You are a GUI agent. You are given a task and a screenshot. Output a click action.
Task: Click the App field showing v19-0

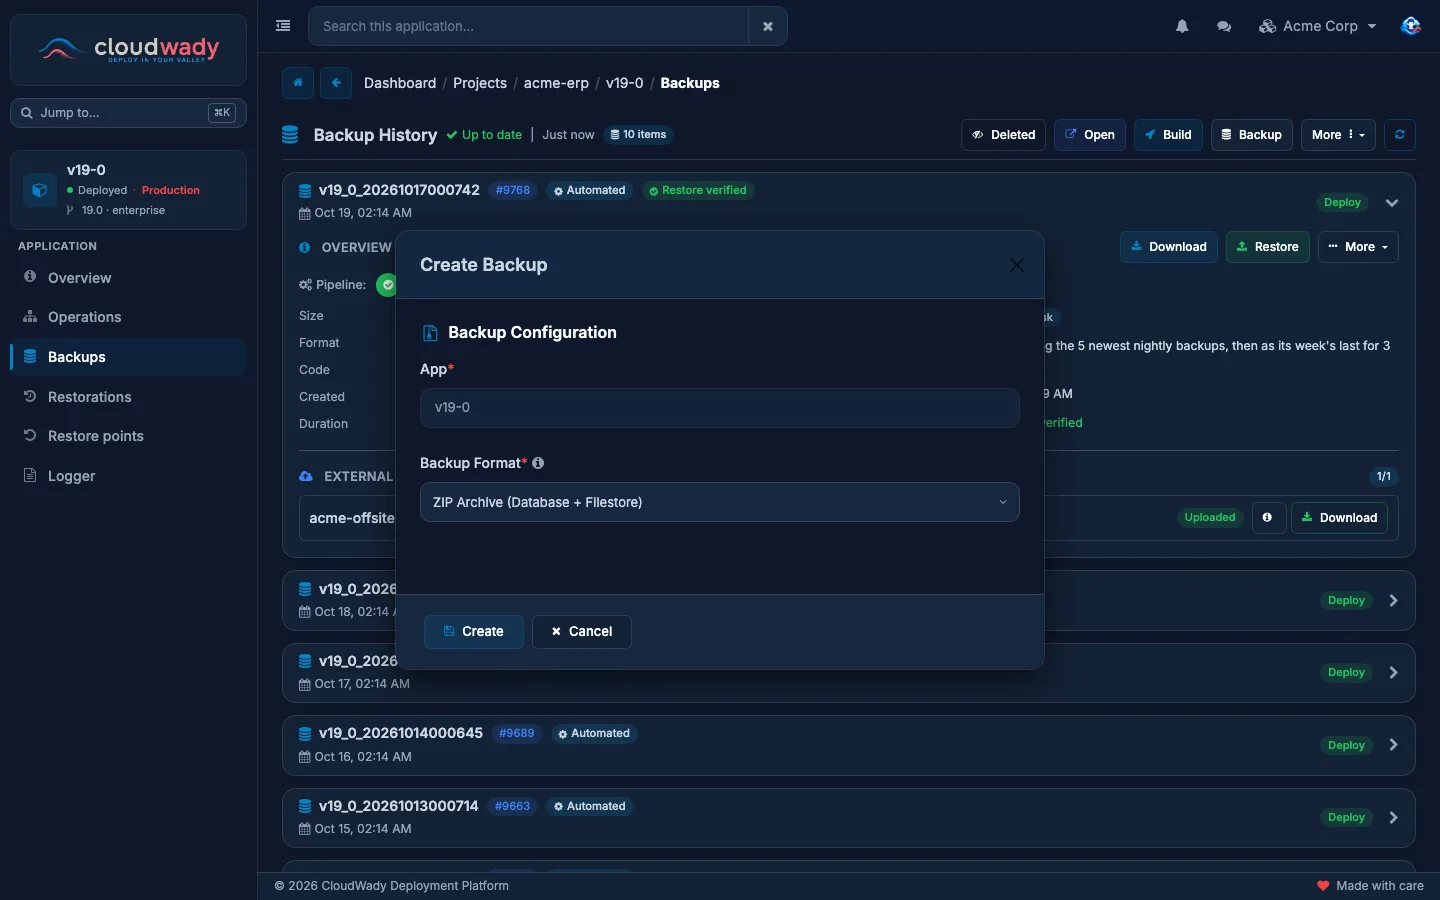click(720, 408)
